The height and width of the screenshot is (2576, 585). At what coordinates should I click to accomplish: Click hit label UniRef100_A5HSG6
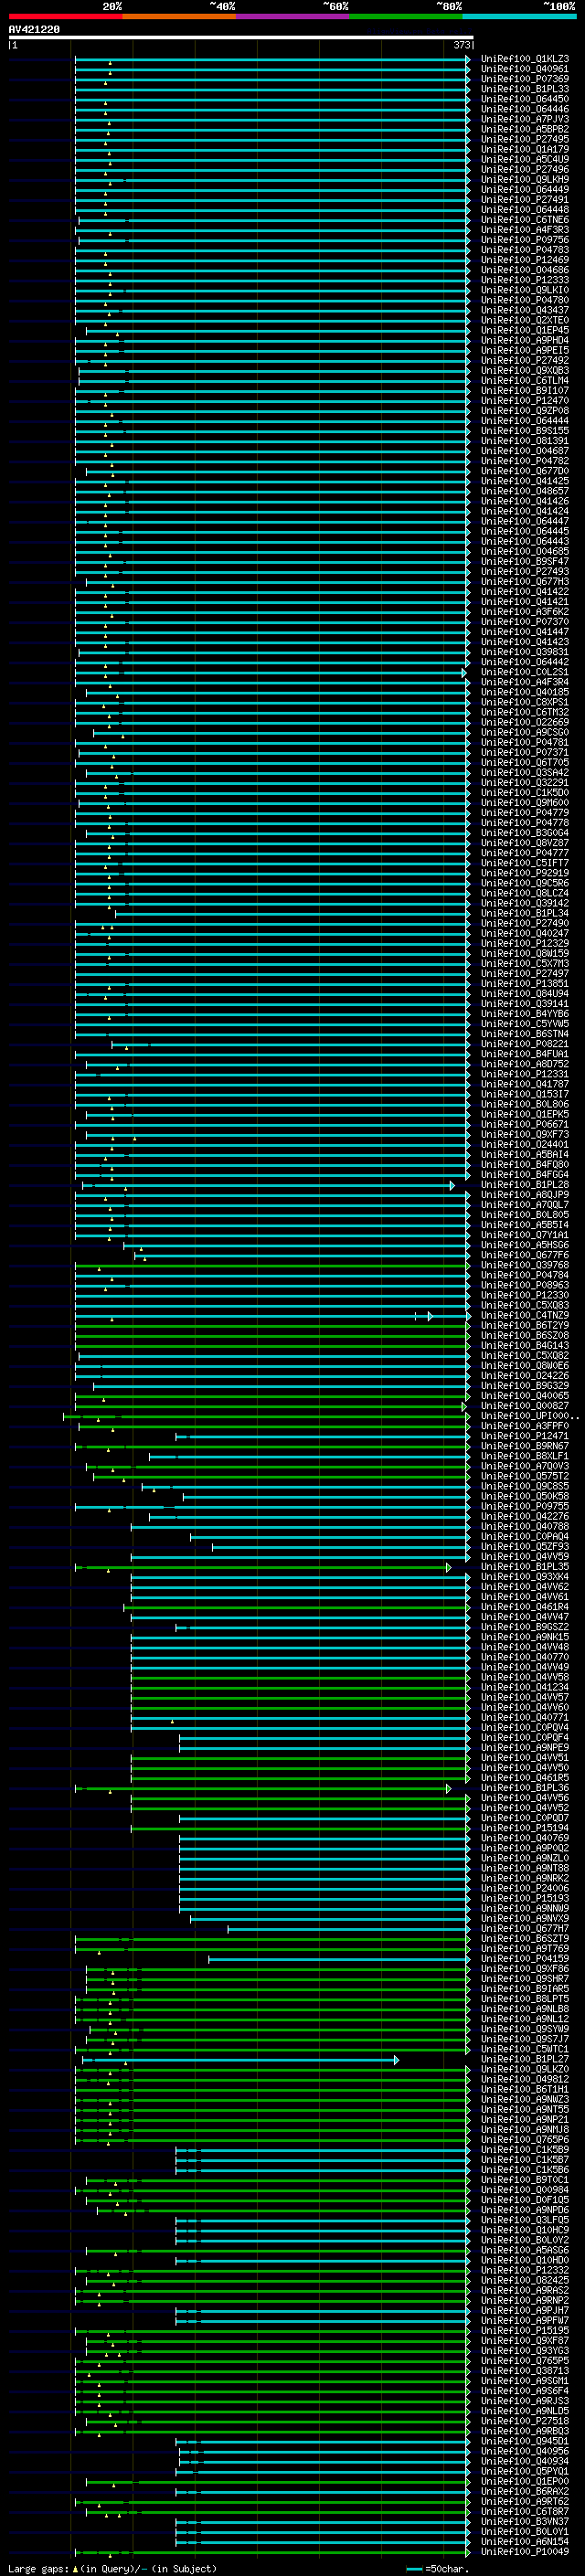click(525, 1245)
